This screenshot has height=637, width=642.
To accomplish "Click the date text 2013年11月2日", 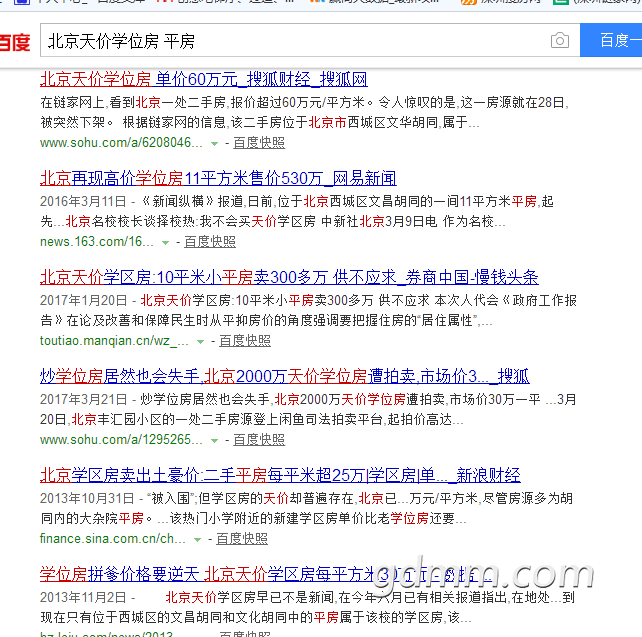I will tap(83, 598).
